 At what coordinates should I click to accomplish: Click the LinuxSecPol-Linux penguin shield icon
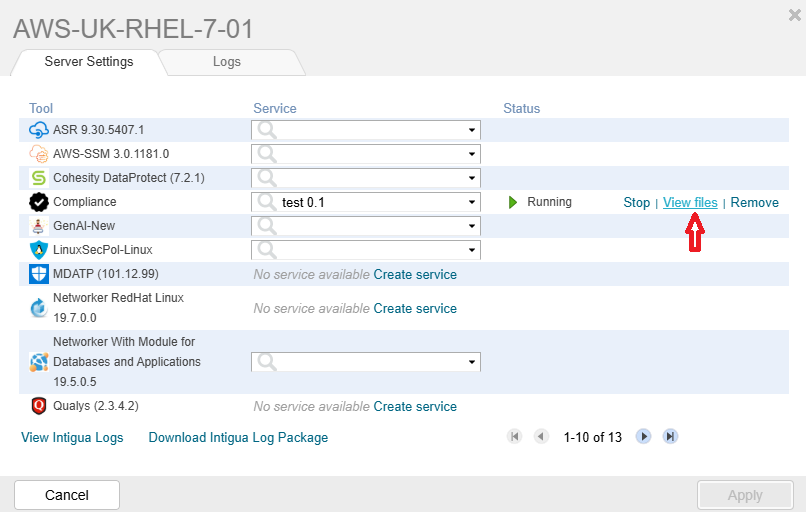point(39,250)
